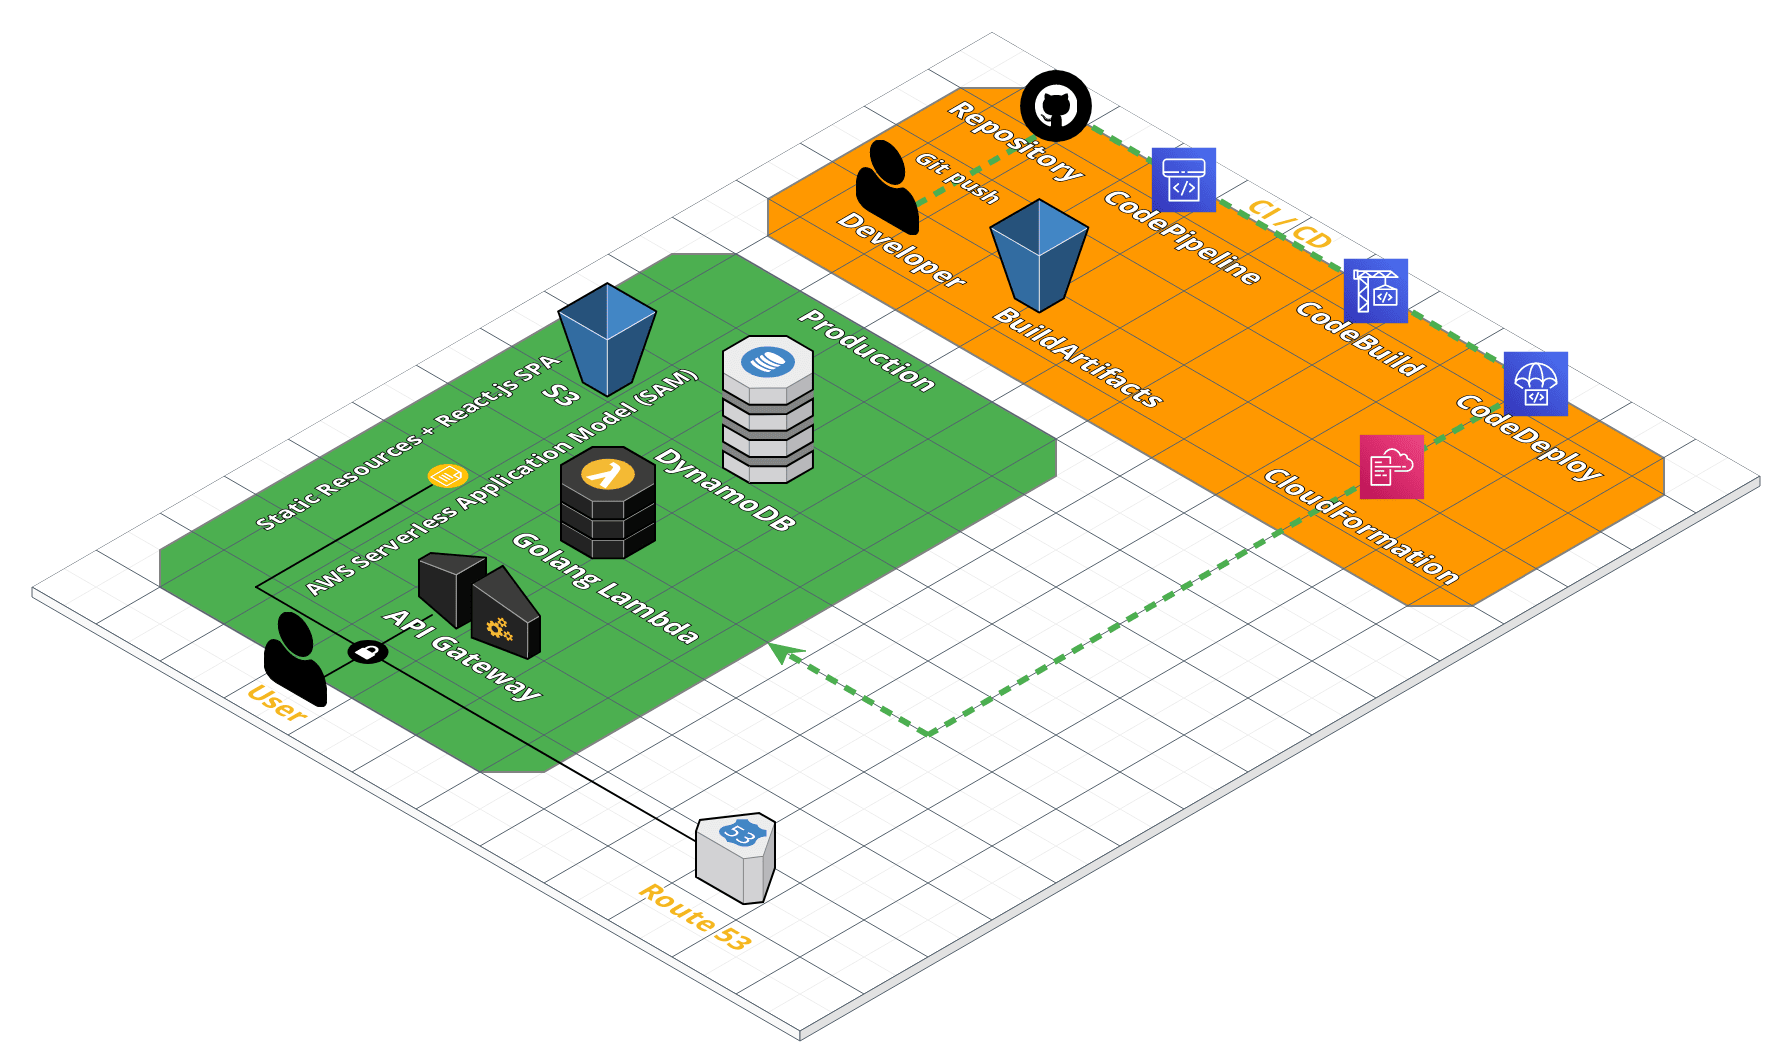Viewport: 1792px width, 1063px height.
Task: Click 'AWS Serverless Application Model (SAM)' text
Action: 501,482
